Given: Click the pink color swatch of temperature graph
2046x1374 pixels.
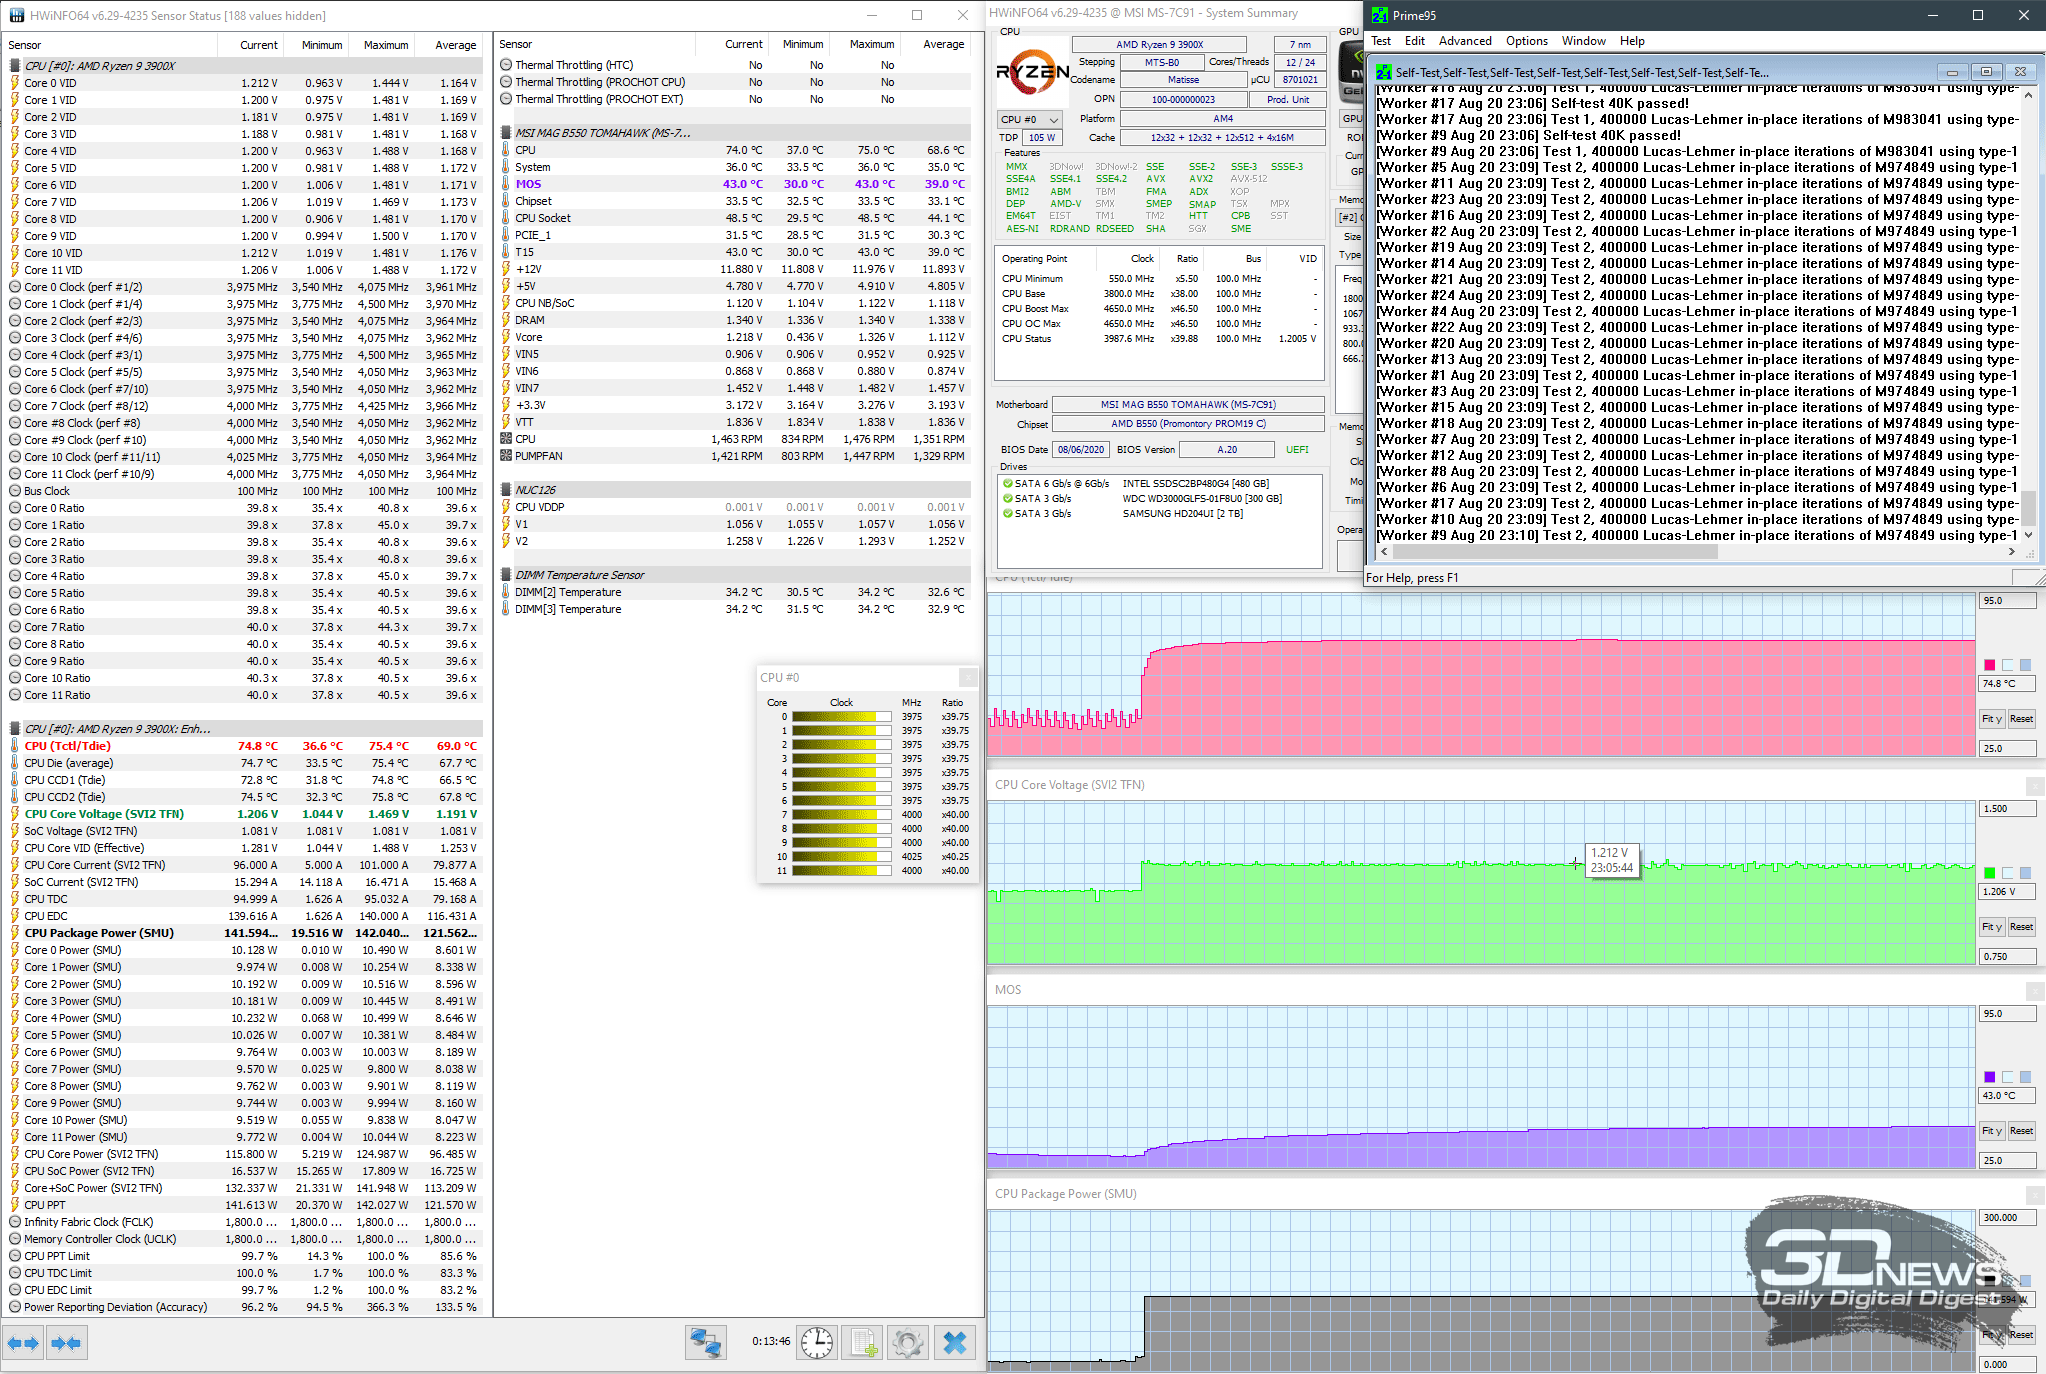Looking at the screenshot, I should click(x=1989, y=665).
